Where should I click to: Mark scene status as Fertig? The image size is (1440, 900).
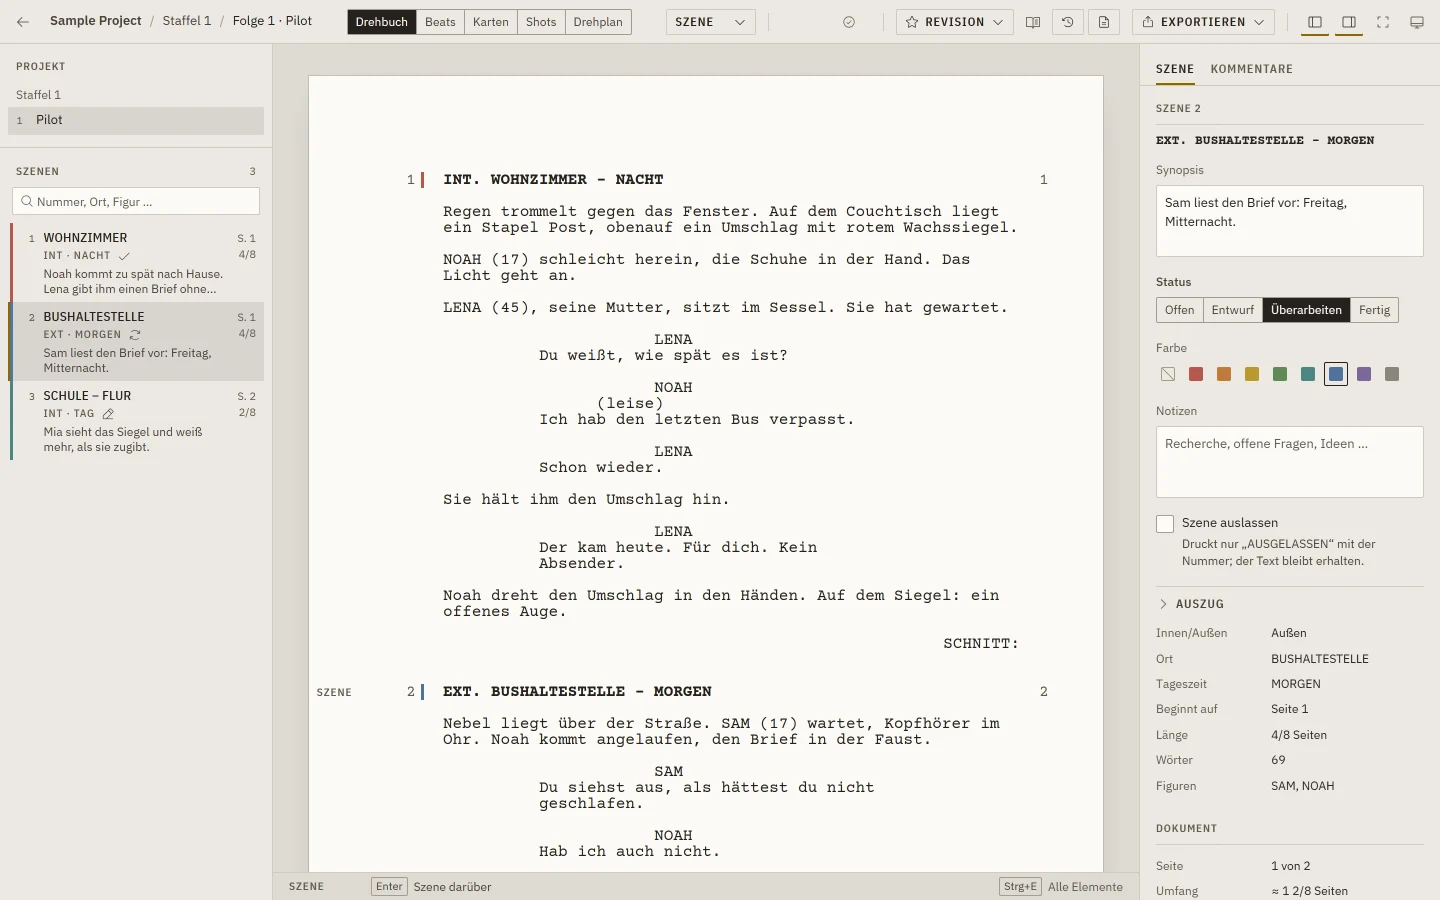[x=1374, y=310]
